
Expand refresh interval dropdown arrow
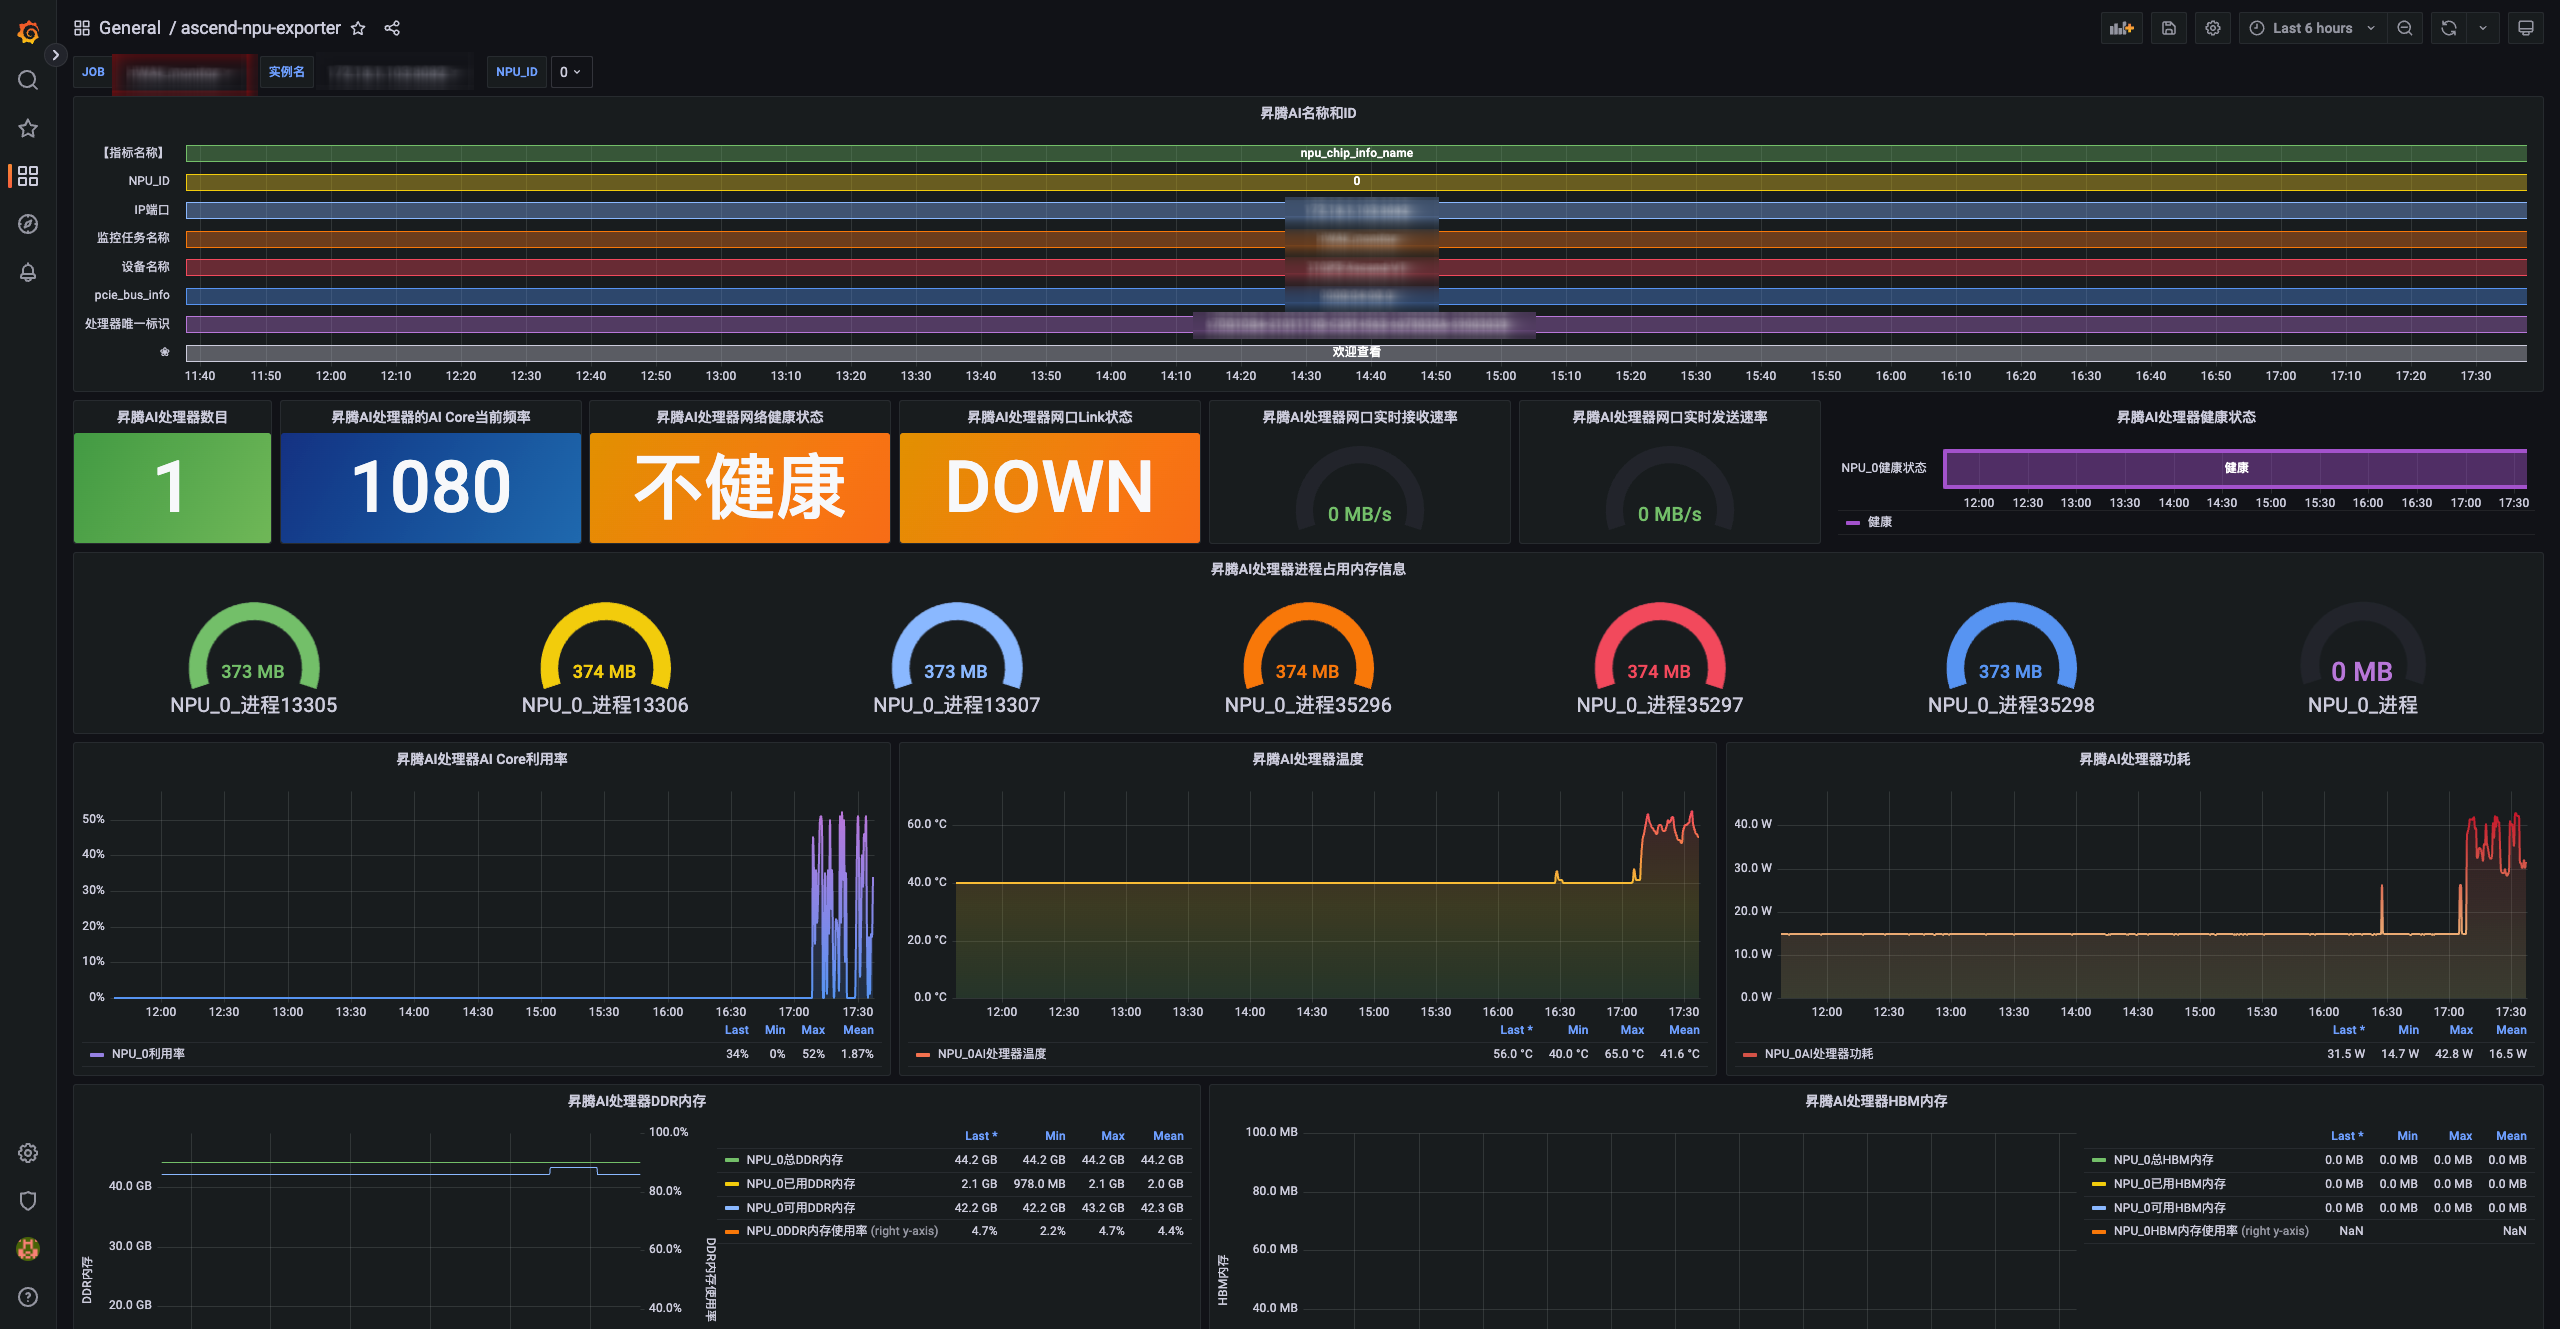(2483, 28)
